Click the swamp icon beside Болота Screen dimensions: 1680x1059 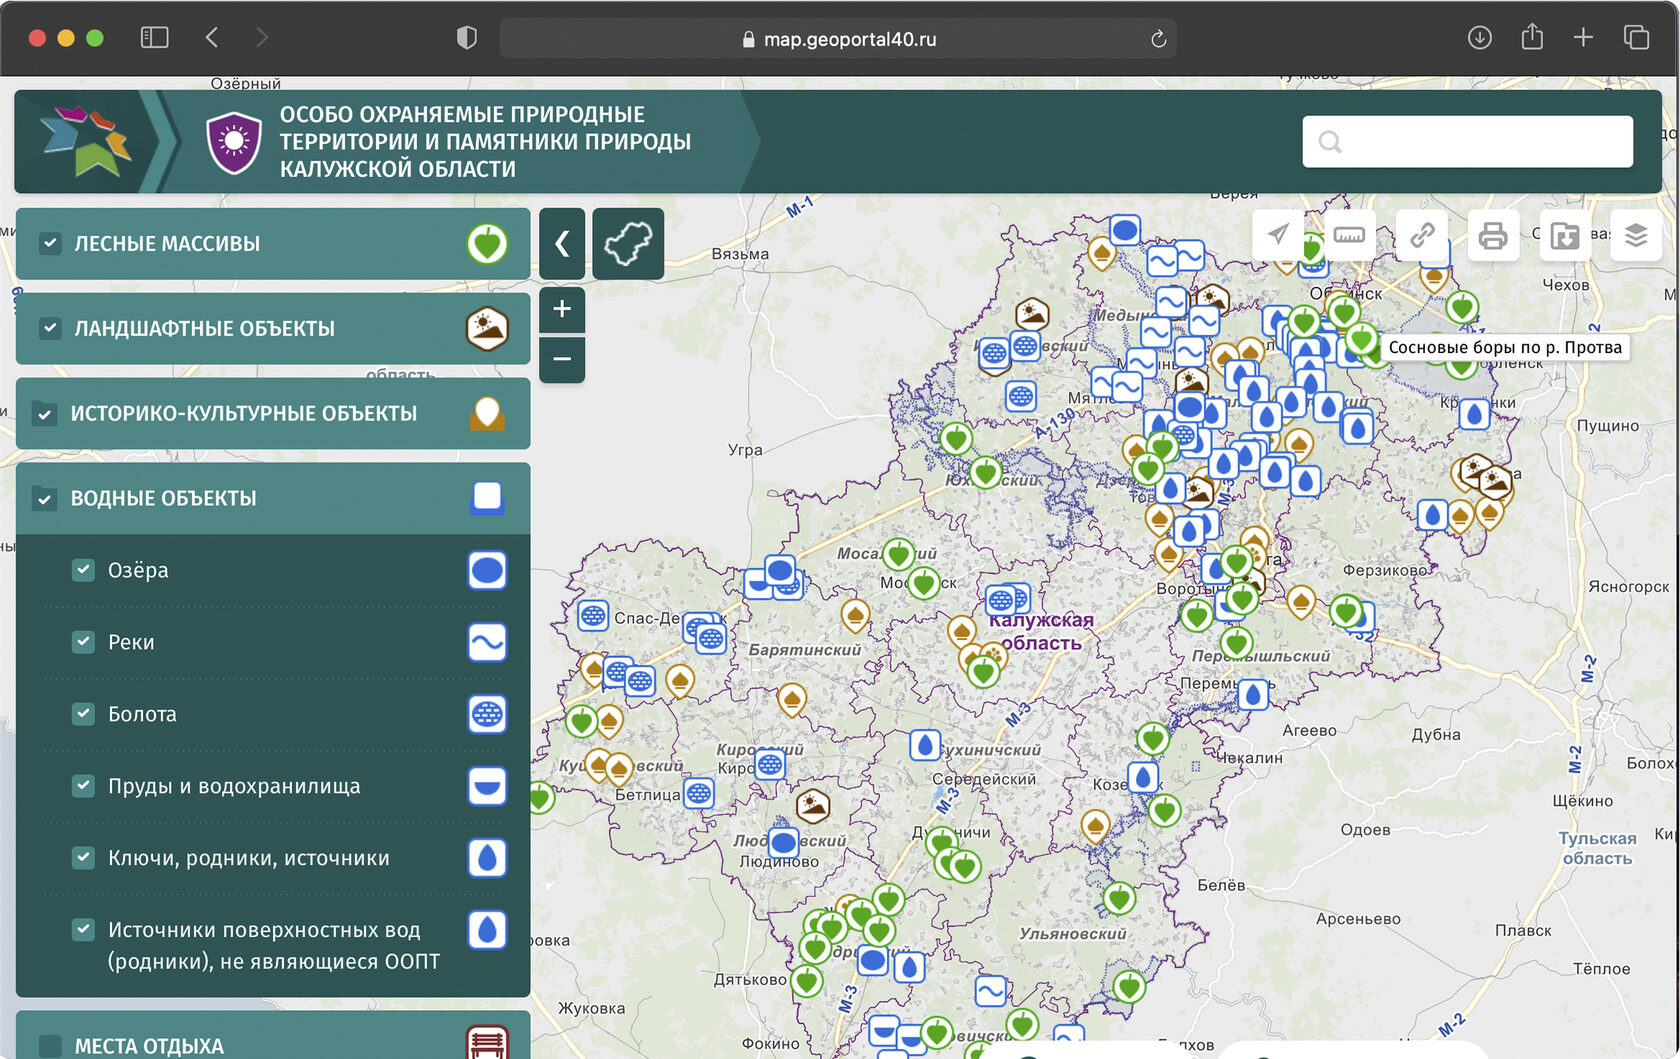[487, 714]
